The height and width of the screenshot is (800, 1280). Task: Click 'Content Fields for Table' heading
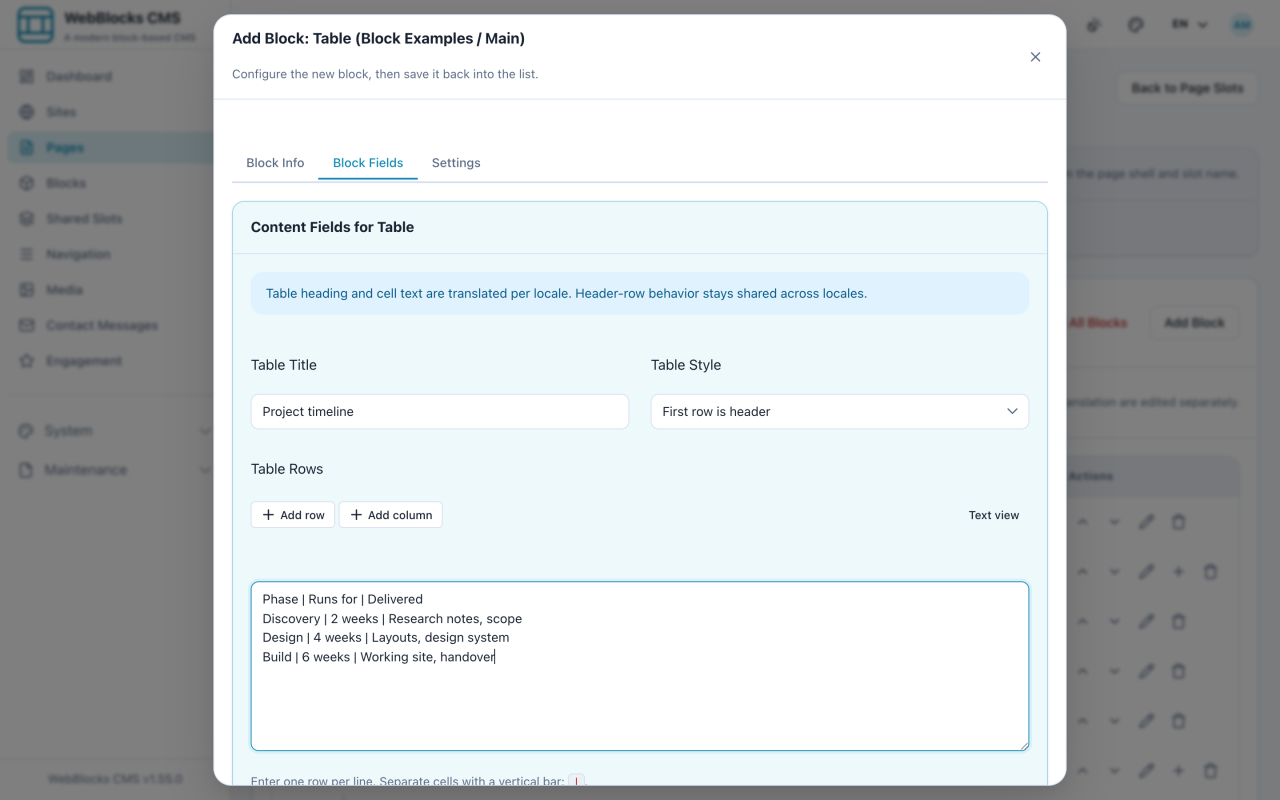coord(332,227)
